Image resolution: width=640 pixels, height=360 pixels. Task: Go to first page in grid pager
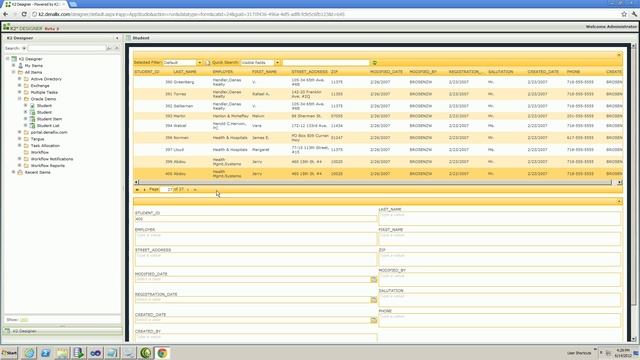(137, 189)
